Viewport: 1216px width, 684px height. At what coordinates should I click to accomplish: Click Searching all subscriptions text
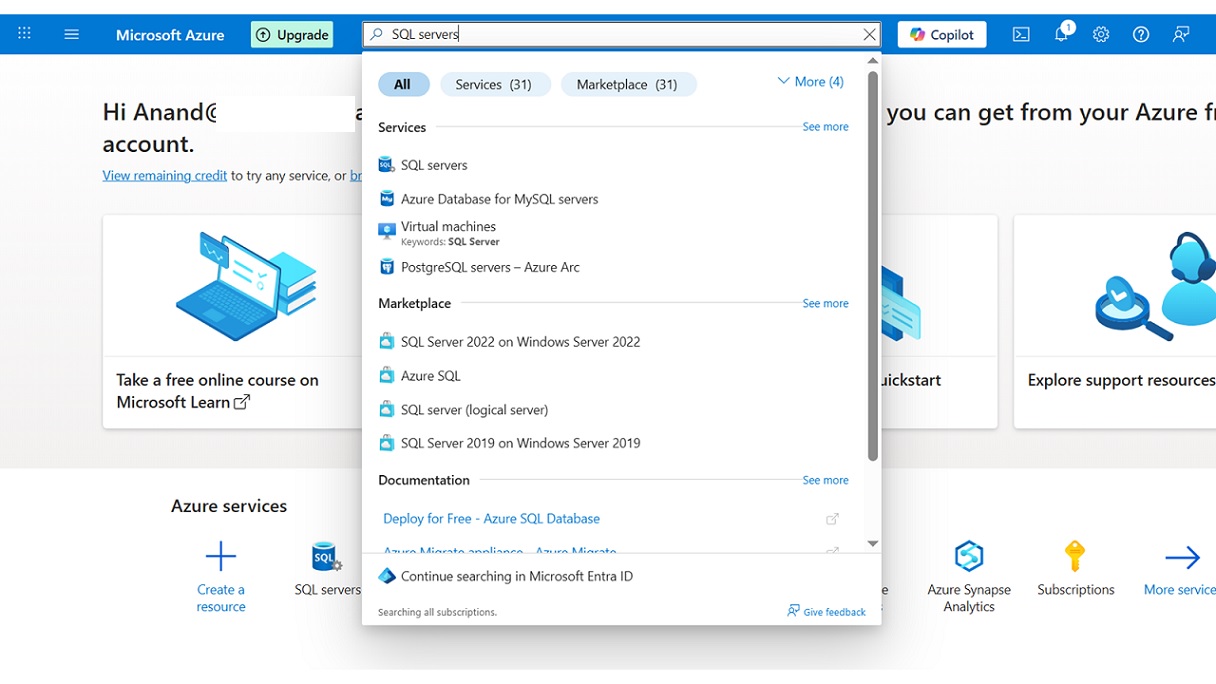pos(437,612)
